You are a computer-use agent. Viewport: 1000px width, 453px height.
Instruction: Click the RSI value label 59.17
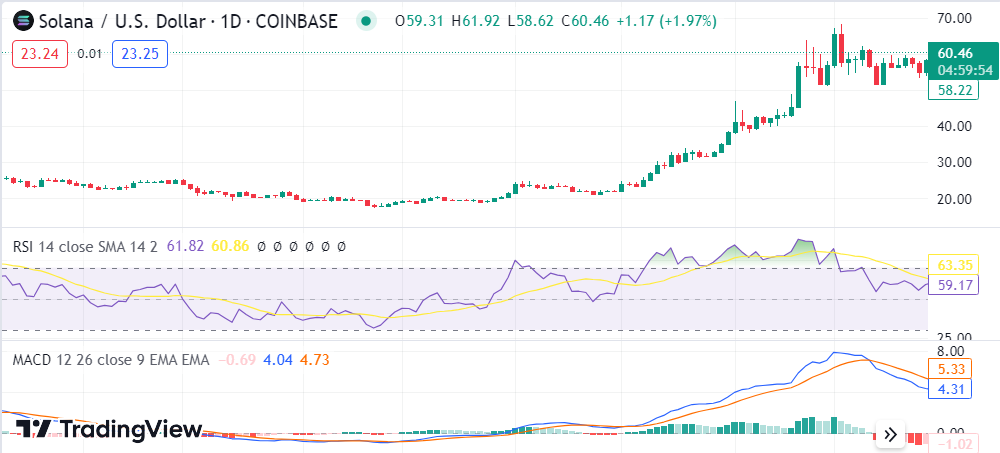(953, 285)
